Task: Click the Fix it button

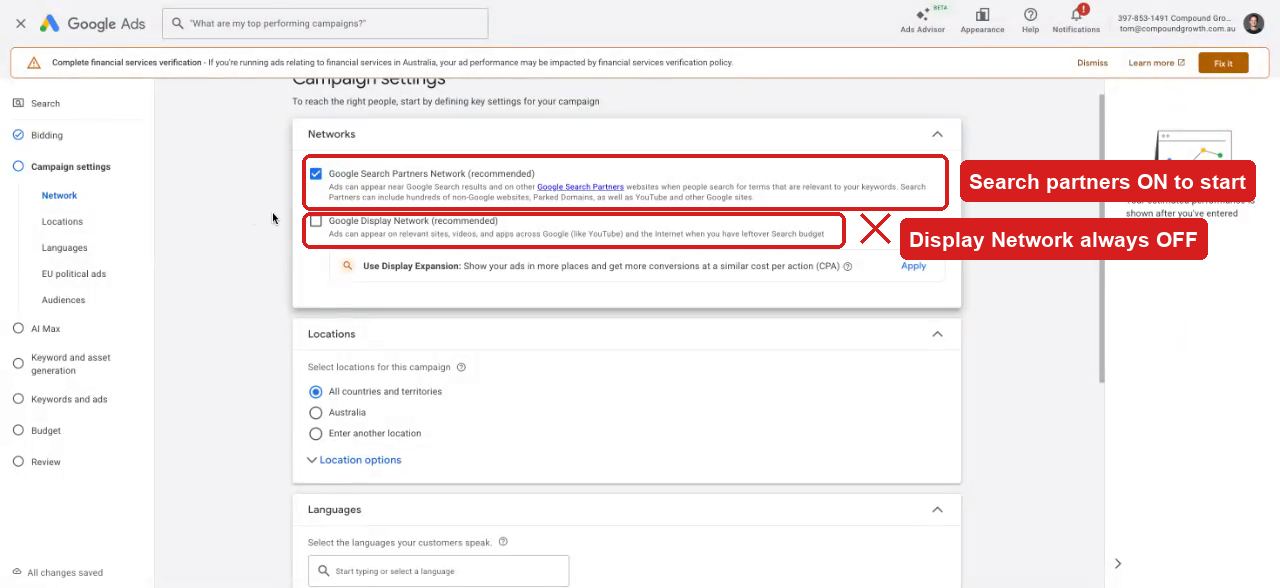Action: point(1223,63)
